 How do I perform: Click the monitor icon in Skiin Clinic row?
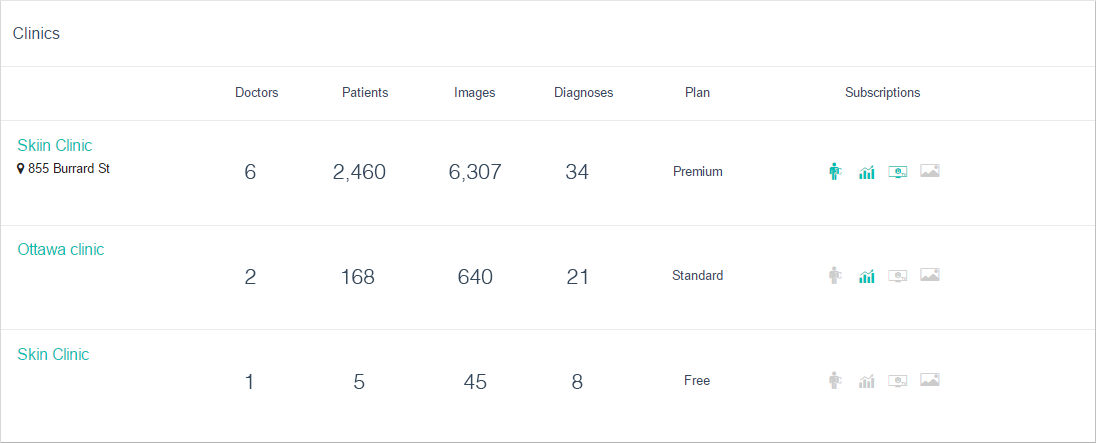coord(898,172)
